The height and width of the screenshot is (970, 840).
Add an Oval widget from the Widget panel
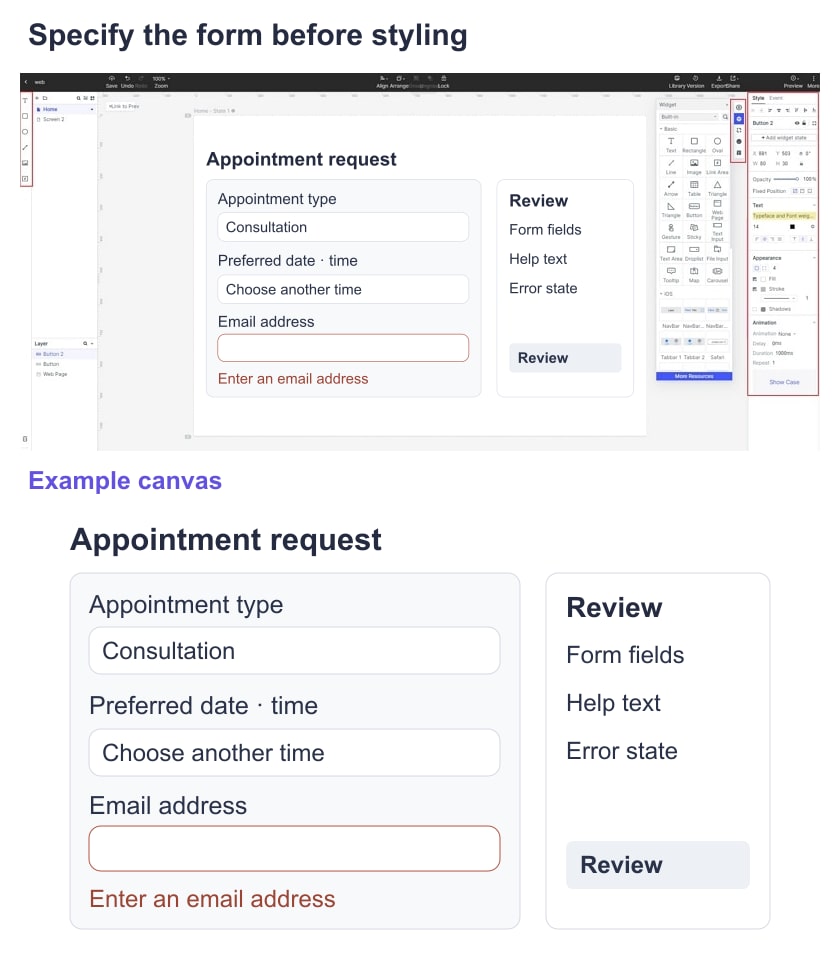tap(718, 145)
